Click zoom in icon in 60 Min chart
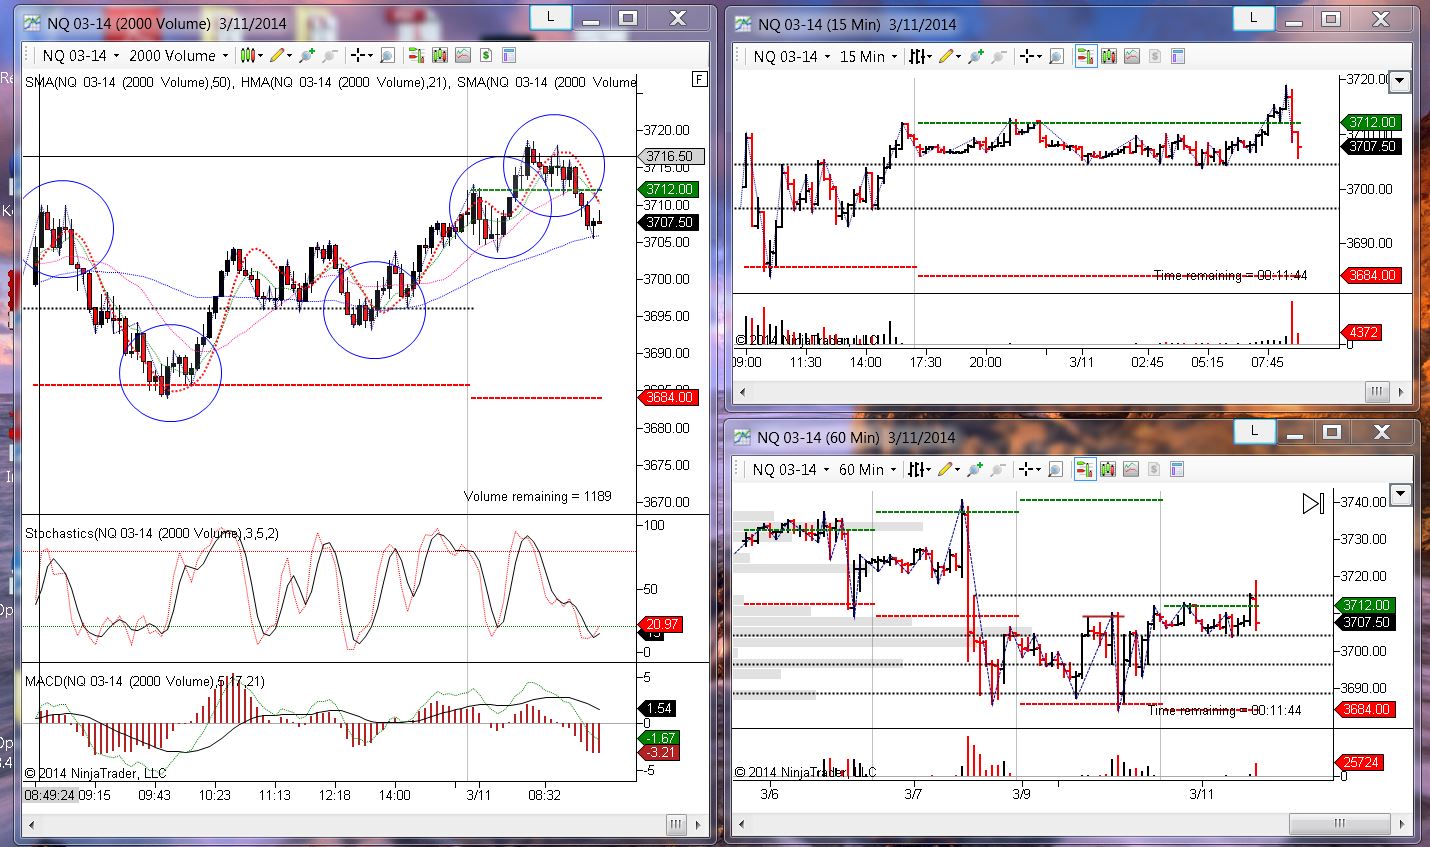1430x847 pixels. pos(975,469)
